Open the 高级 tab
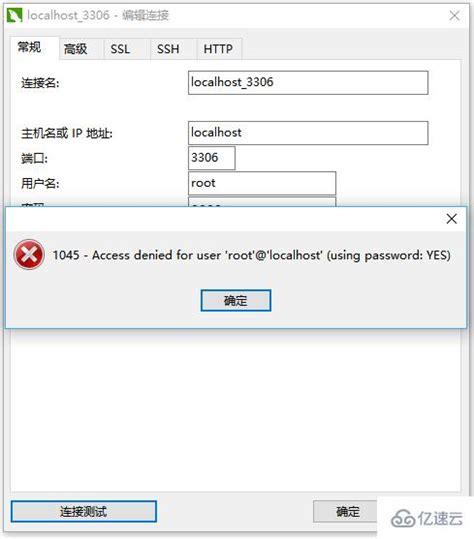Viewport: 474px width, 539px height. pos(76,49)
